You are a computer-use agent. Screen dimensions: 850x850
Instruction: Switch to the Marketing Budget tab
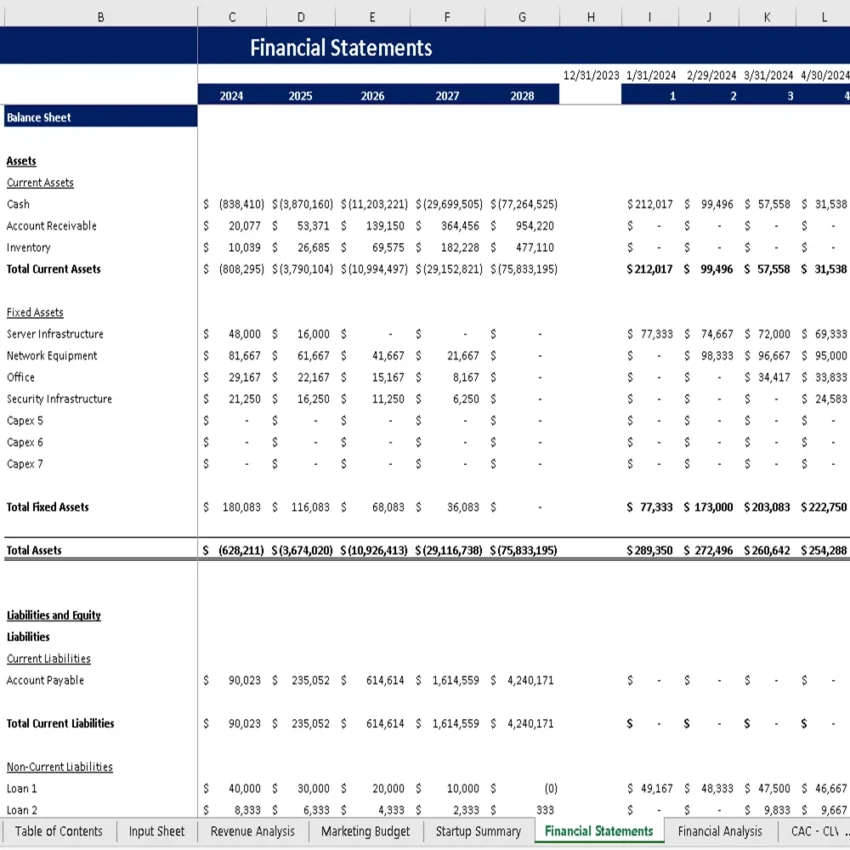(365, 831)
